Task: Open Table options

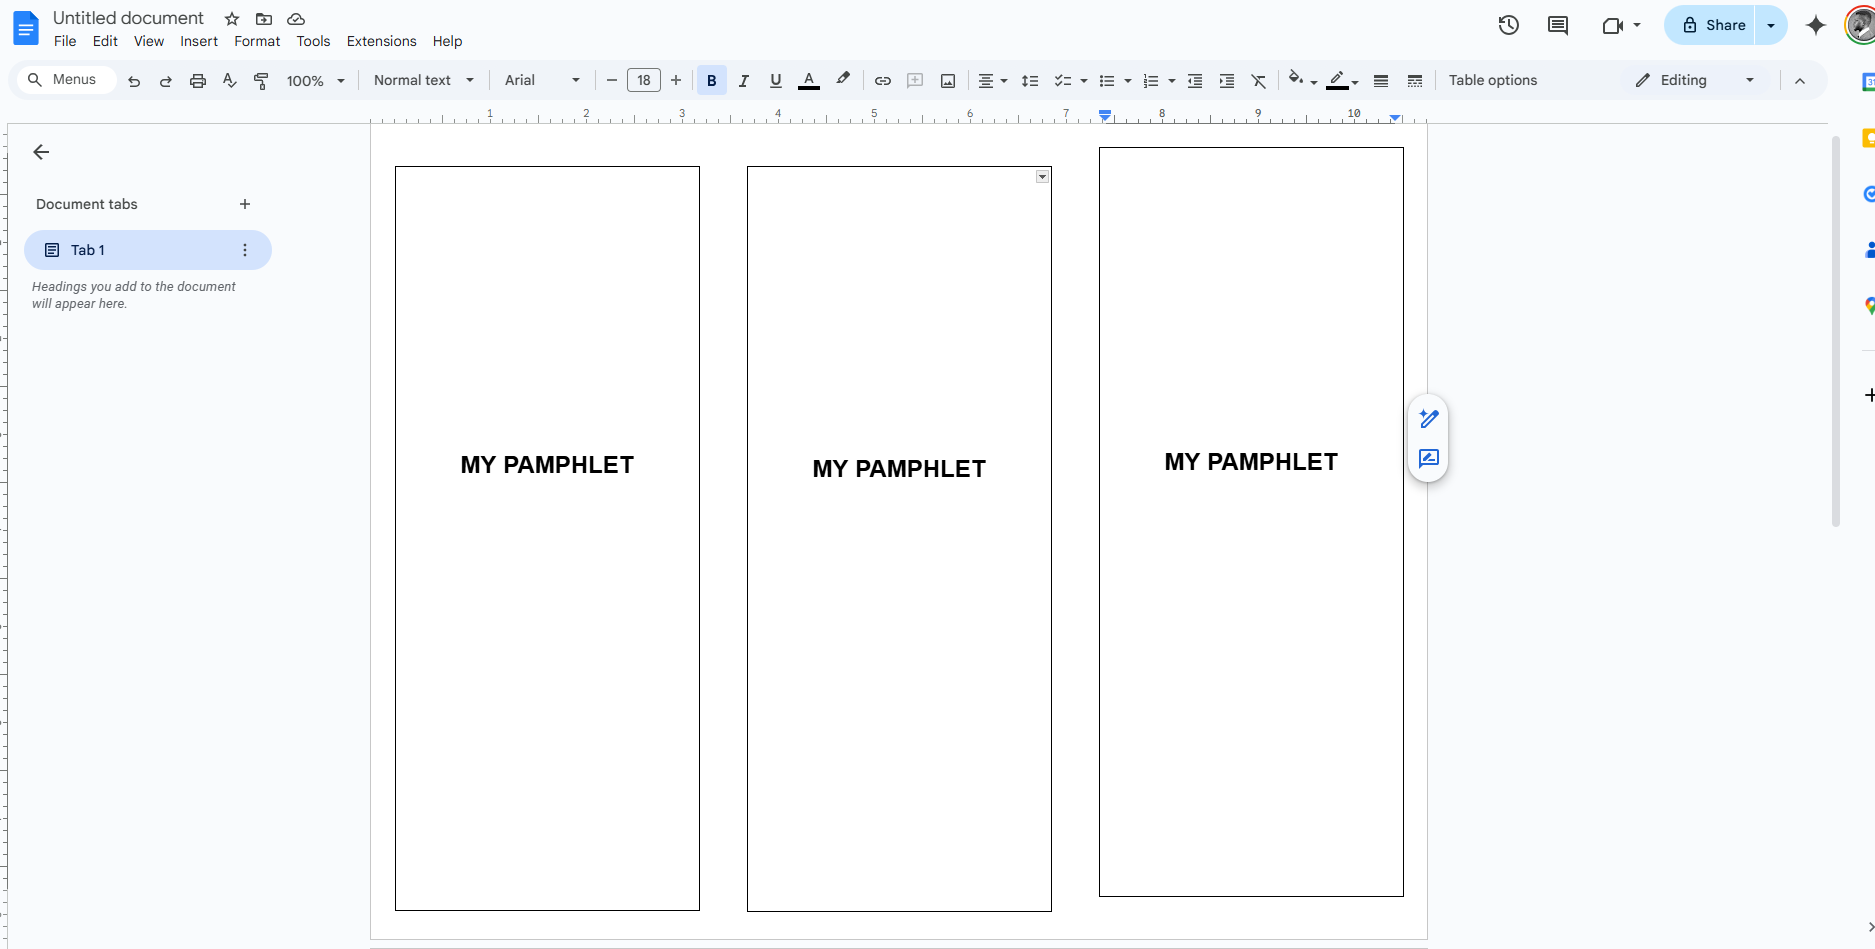Action: coord(1492,80)
